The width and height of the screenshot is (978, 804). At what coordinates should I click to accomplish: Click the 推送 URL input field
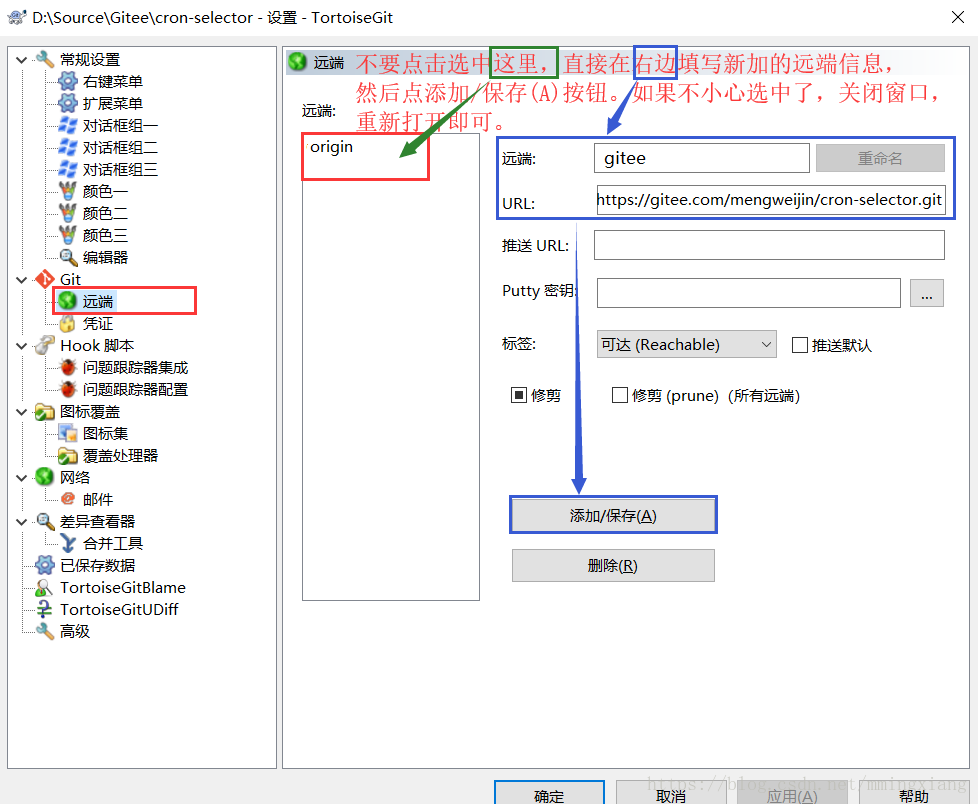[769, 245]
